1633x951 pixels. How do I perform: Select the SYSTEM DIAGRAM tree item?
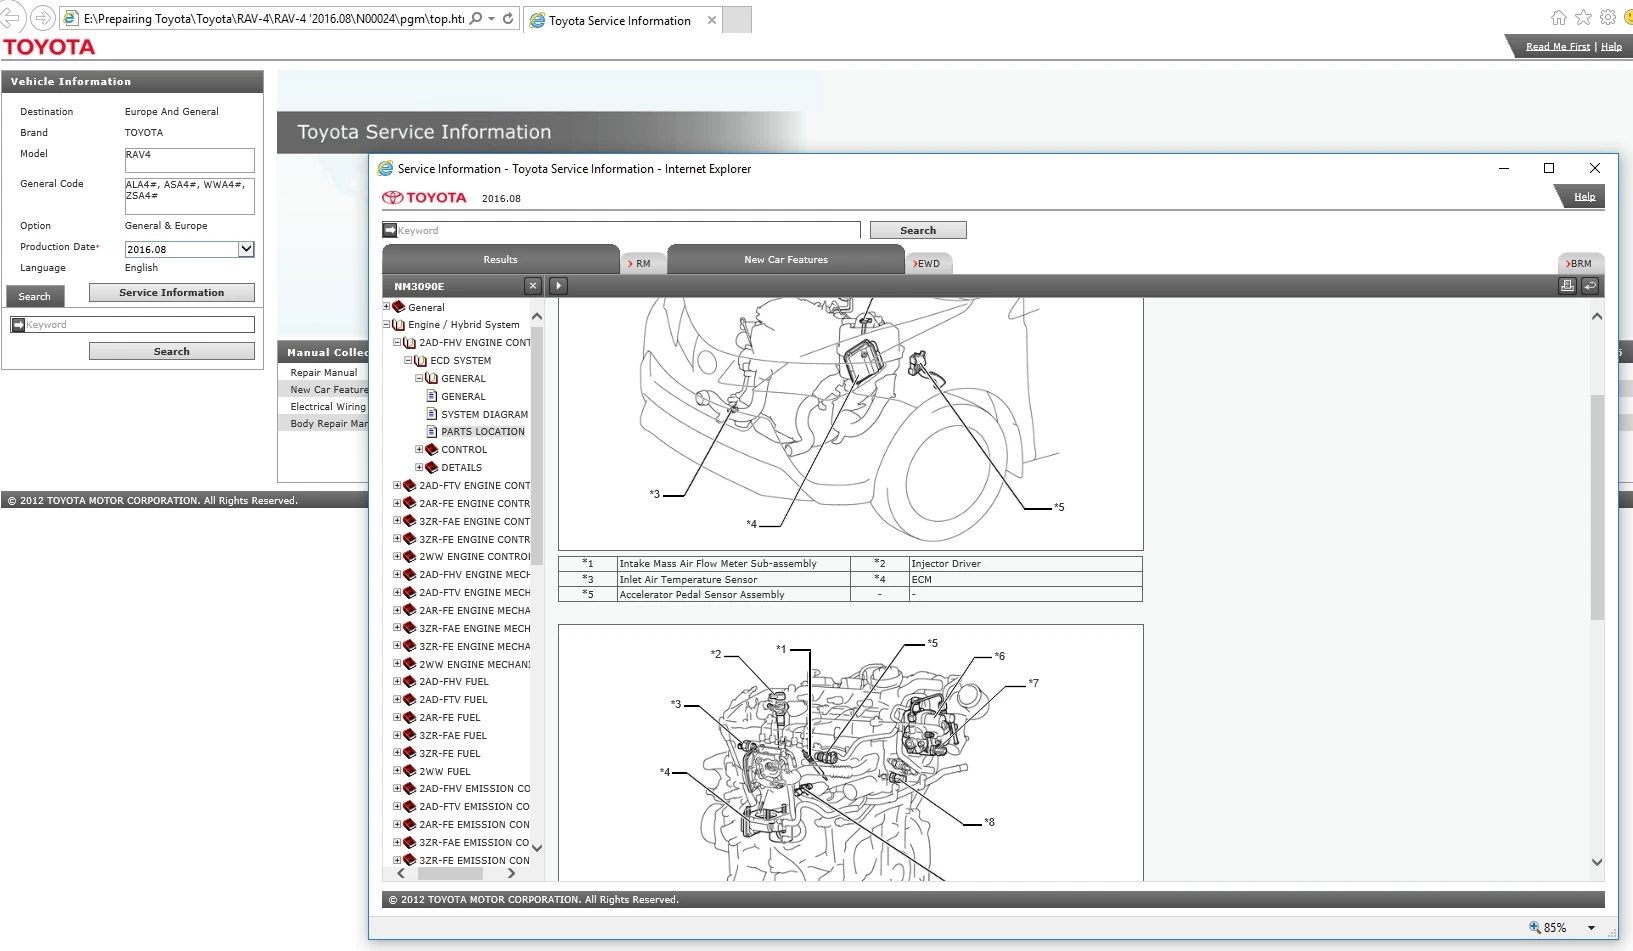[485, 414]
